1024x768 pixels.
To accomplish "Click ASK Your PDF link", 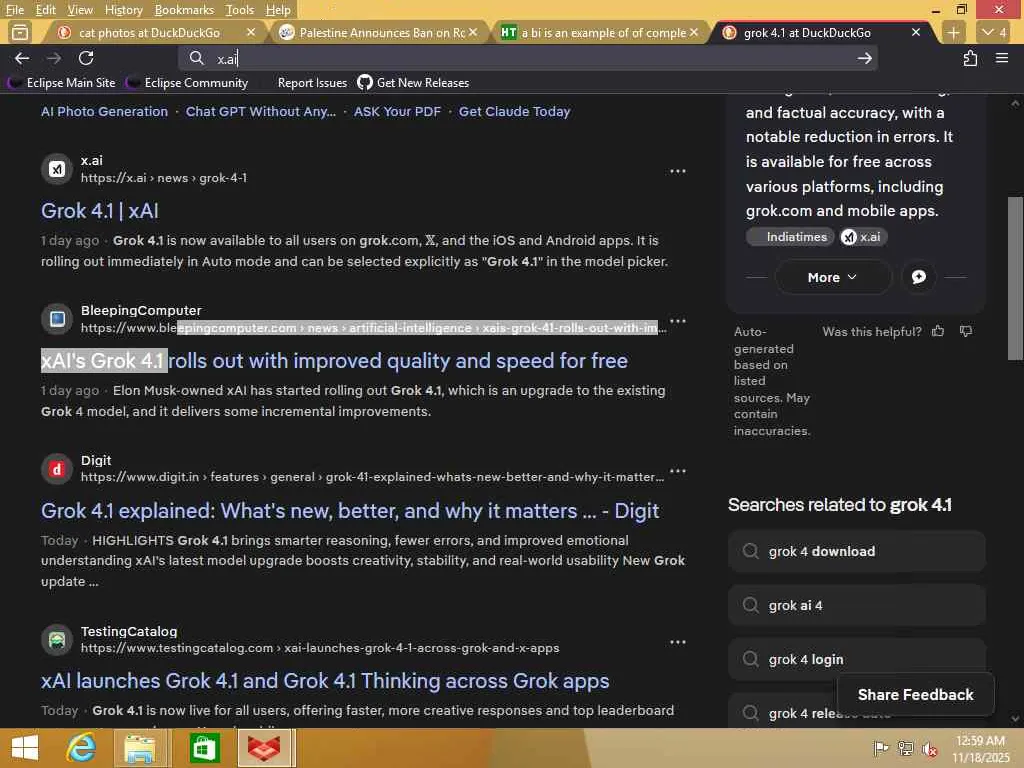I will 397,112.
